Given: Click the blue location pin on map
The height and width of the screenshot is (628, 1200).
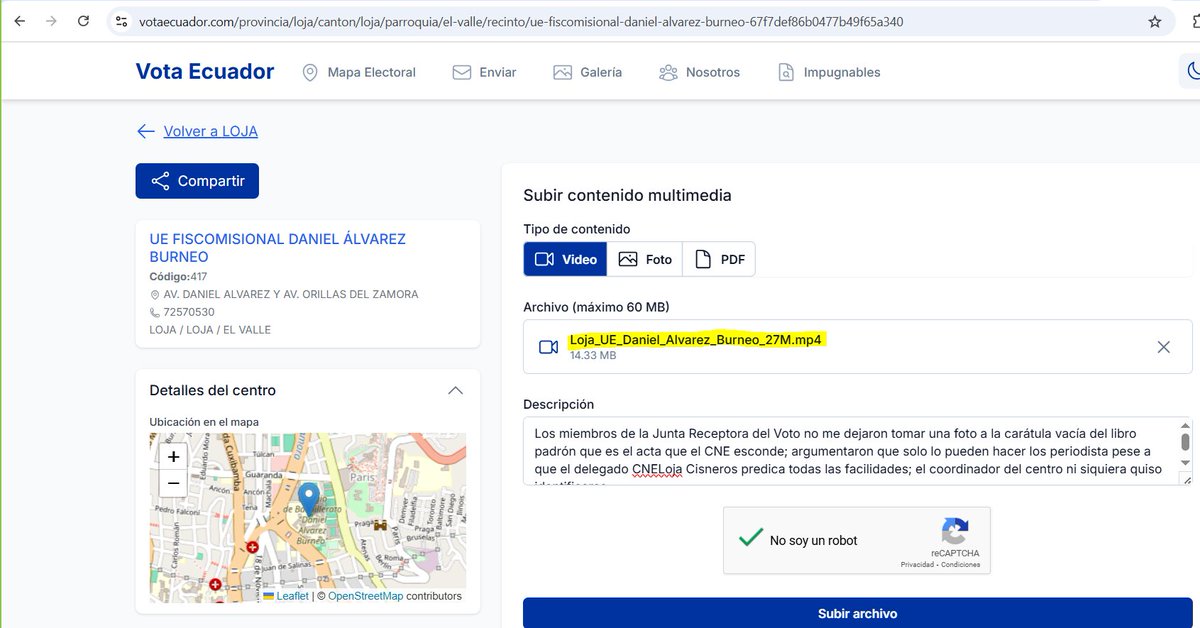Looking at the screenshot, I should 309,498.
